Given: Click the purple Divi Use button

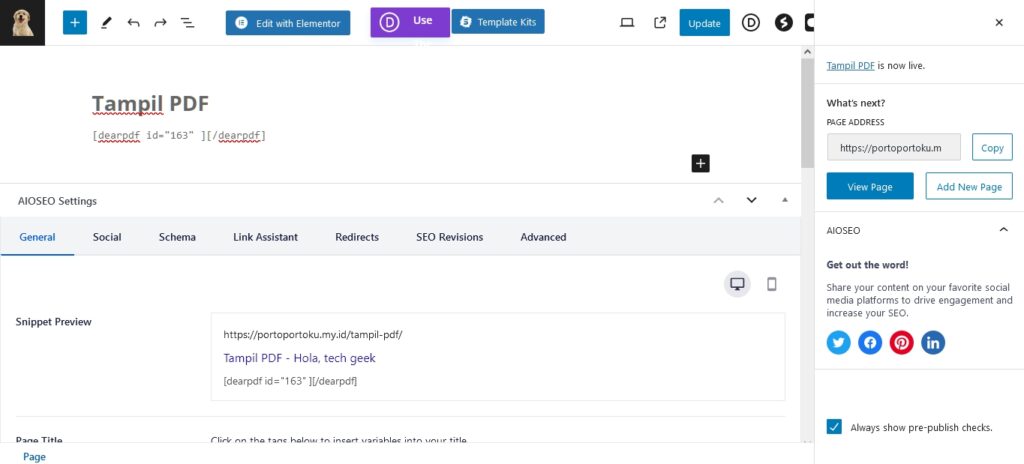Looking at the screenshot, I should [410, 22].
